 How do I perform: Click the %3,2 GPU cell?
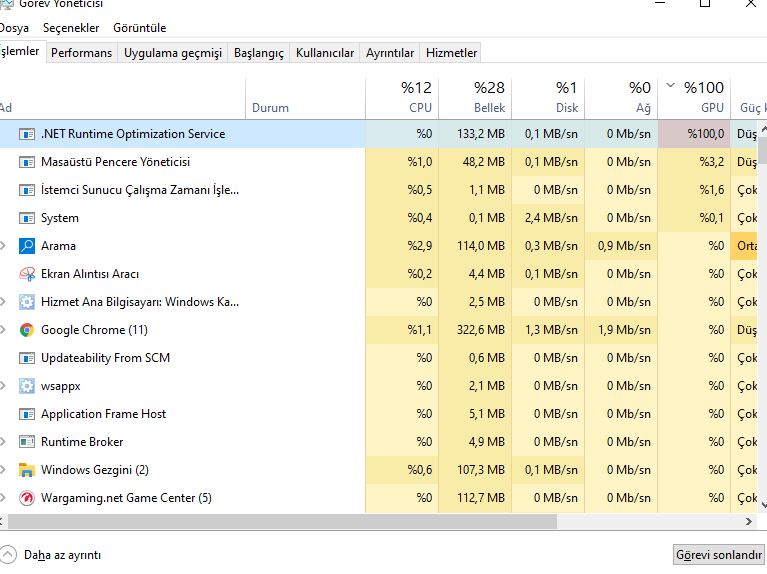click(x=694, y=162)
